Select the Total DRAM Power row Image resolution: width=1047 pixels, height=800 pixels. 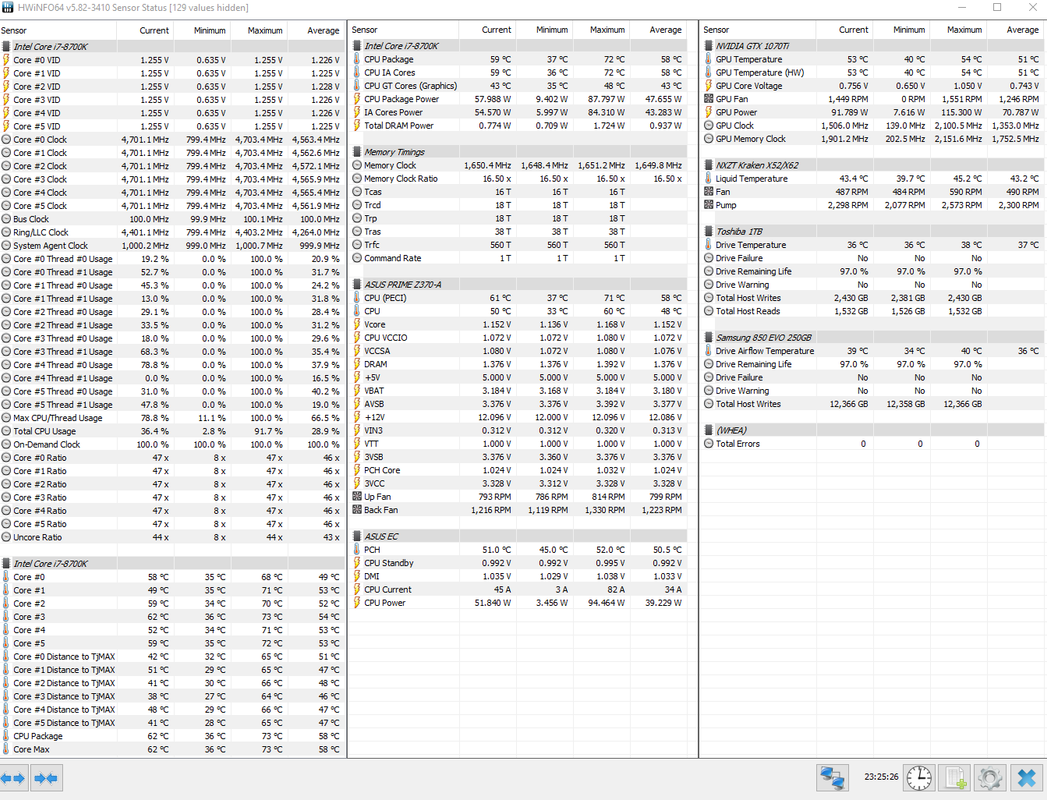point(518,126)
